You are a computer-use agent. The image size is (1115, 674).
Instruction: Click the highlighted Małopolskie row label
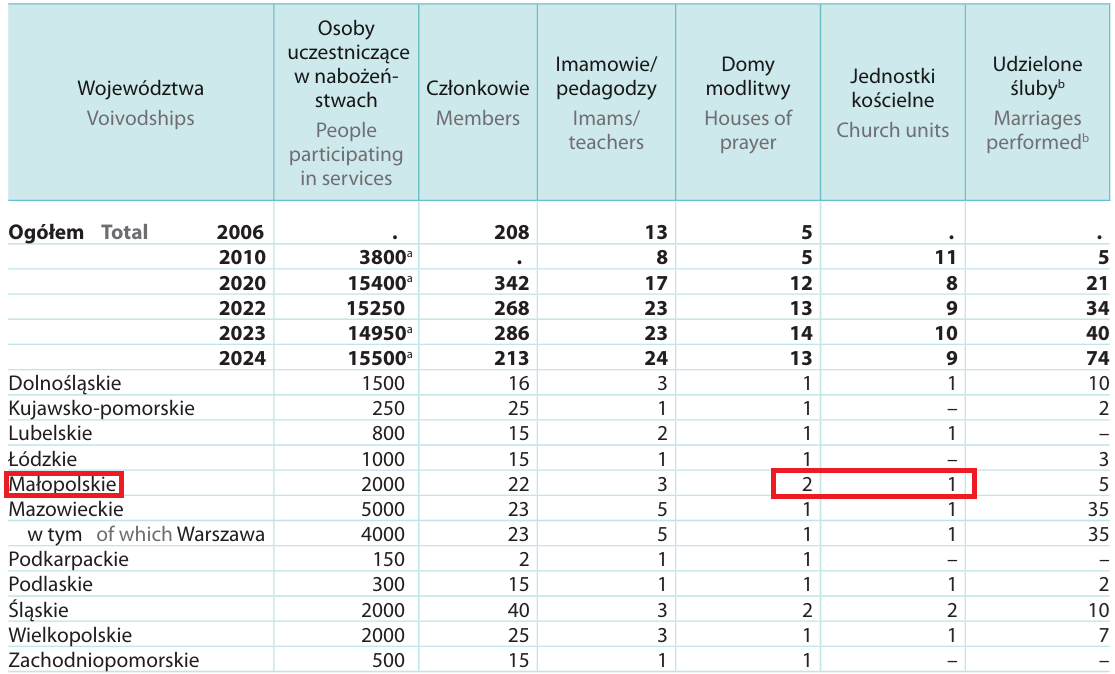tap(63, 484)
